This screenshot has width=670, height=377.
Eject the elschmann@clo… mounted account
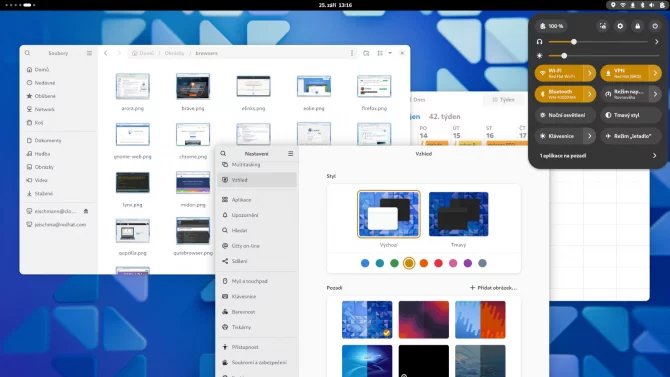click(x=86, y=211)
